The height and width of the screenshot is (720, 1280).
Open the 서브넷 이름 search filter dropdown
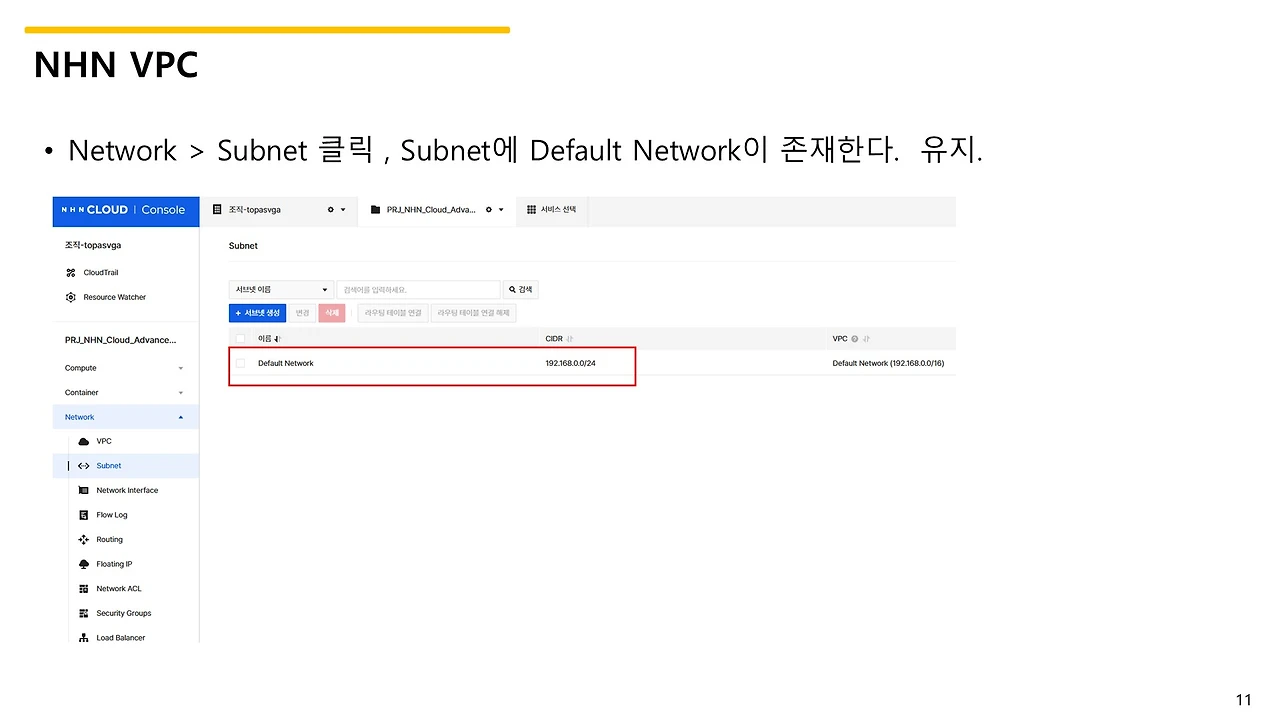click(280, 288)
